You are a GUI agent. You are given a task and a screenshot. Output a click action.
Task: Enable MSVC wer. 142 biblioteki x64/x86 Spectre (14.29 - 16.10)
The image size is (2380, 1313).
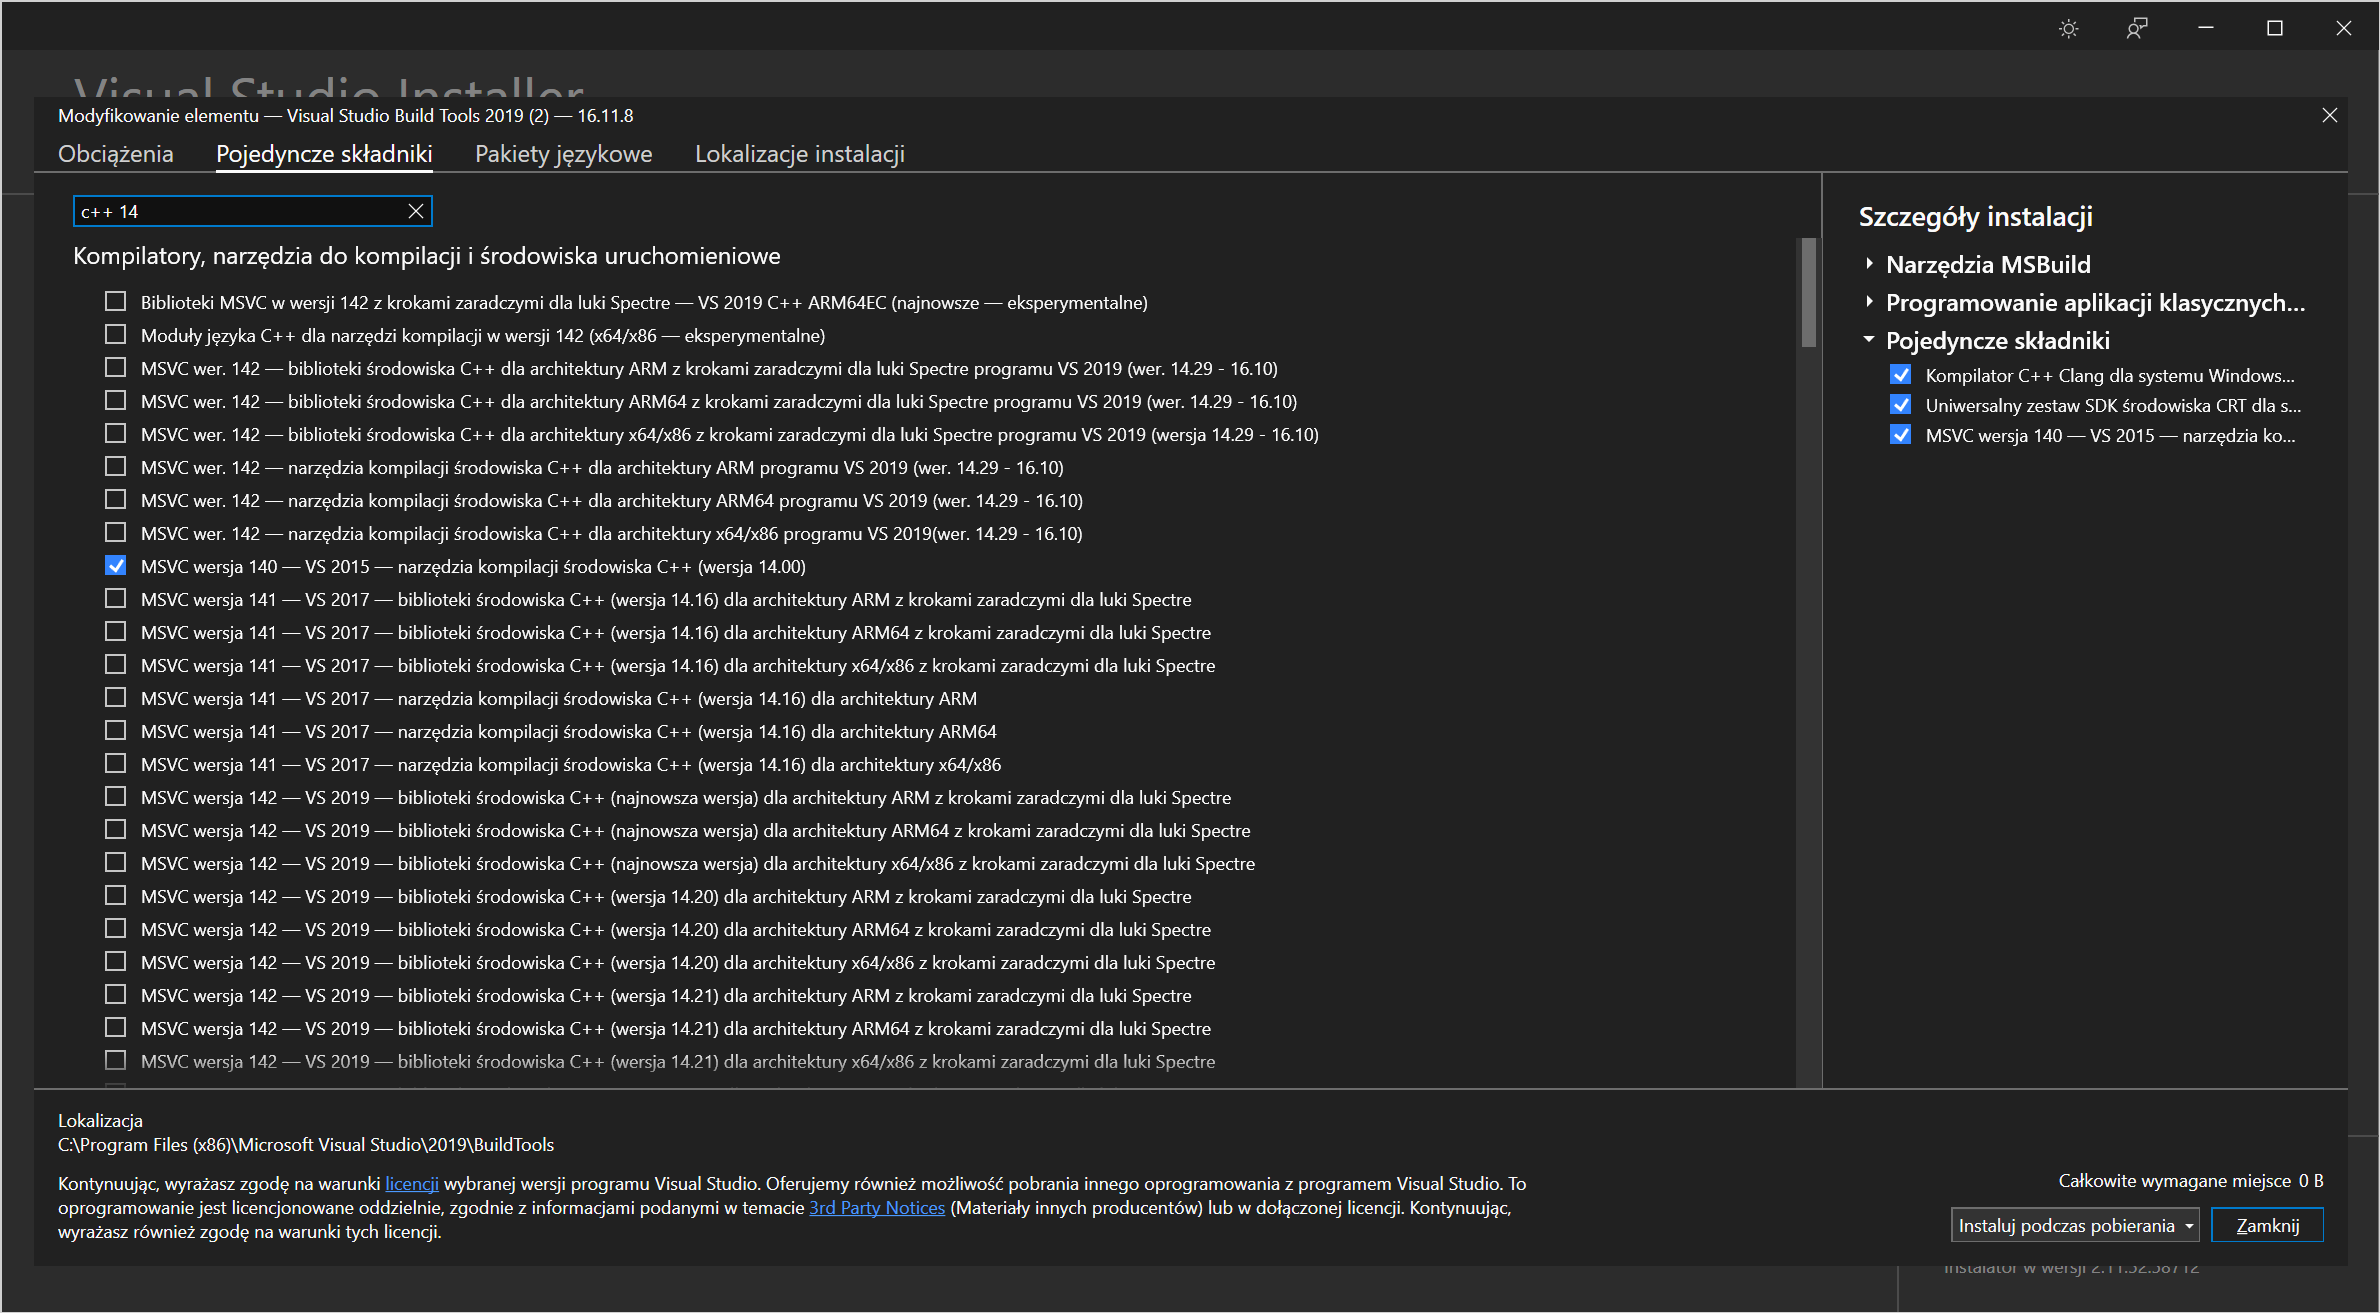(116, 433)
